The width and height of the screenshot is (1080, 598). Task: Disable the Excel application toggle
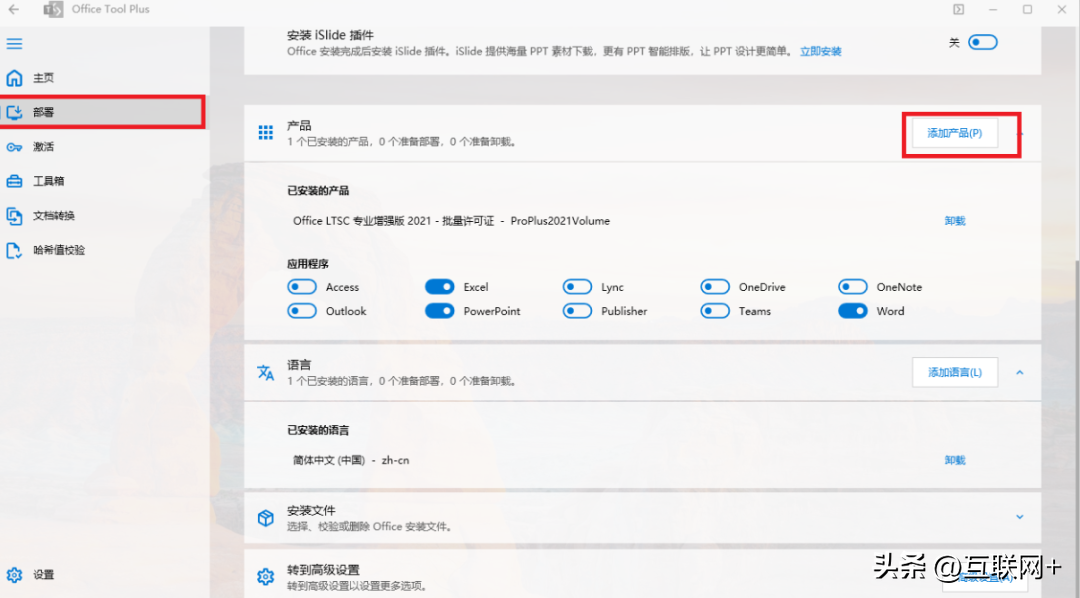tap(439, 287)
